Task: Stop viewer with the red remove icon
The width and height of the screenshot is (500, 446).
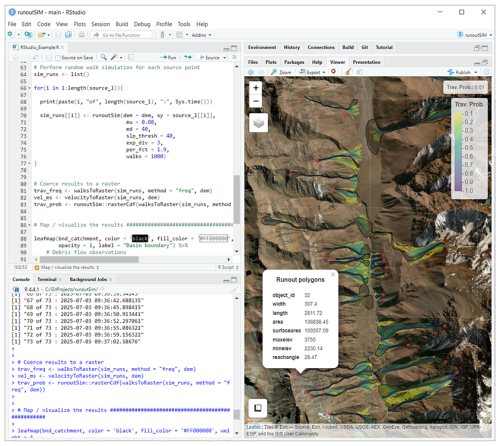Action: pos(333,71)
